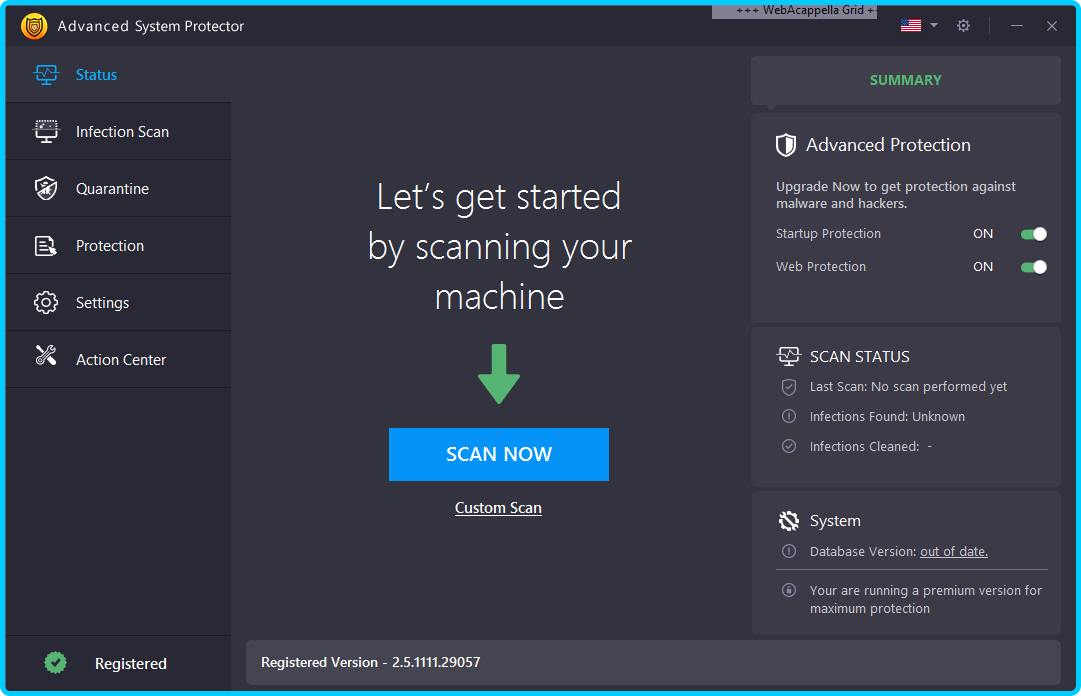
Task: Expand the language dropdown arrow
Action: pyautogui.click(x=933, y=25)
